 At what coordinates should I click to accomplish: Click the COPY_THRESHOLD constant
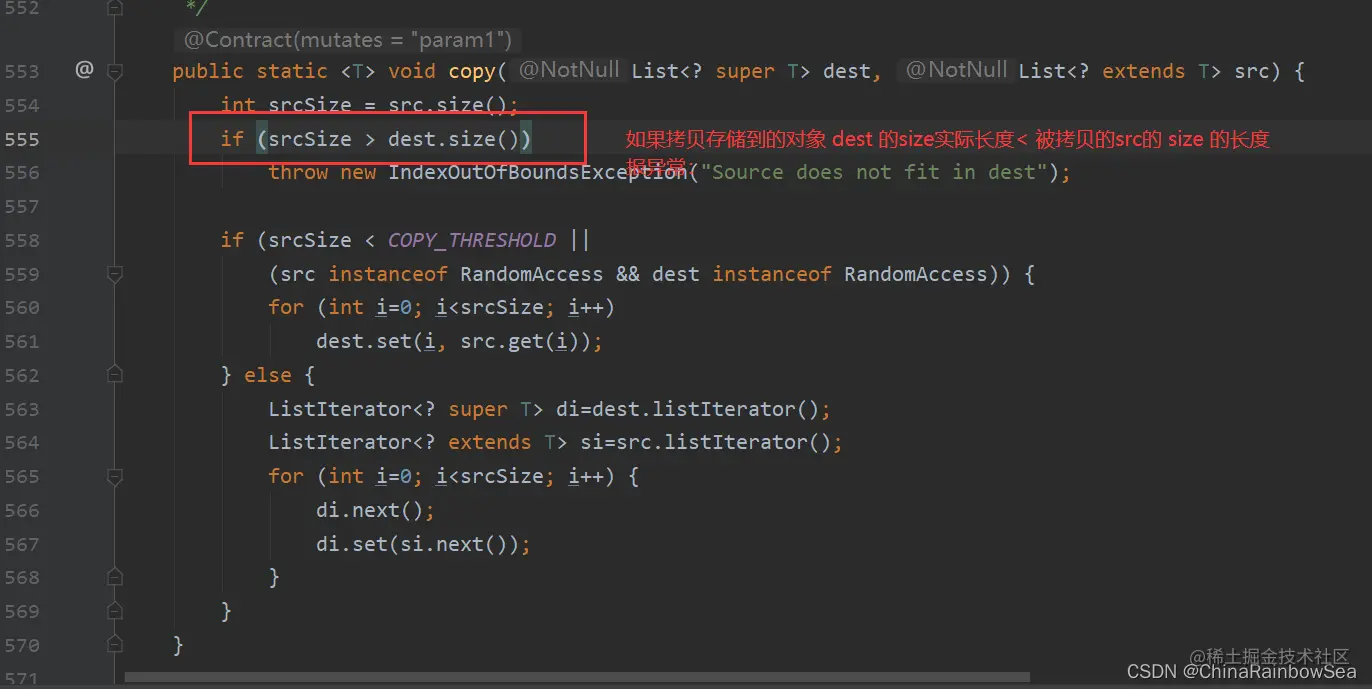(472, 240)
